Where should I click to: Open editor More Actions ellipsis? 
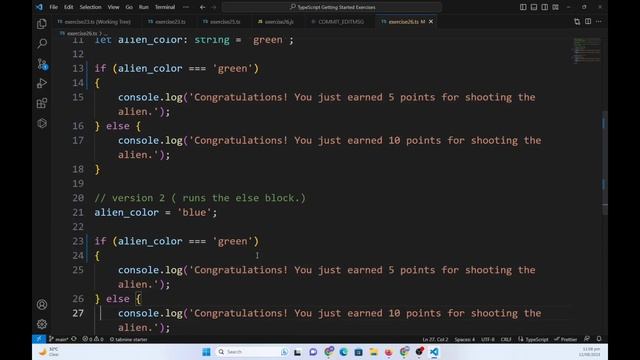point(599,22)
